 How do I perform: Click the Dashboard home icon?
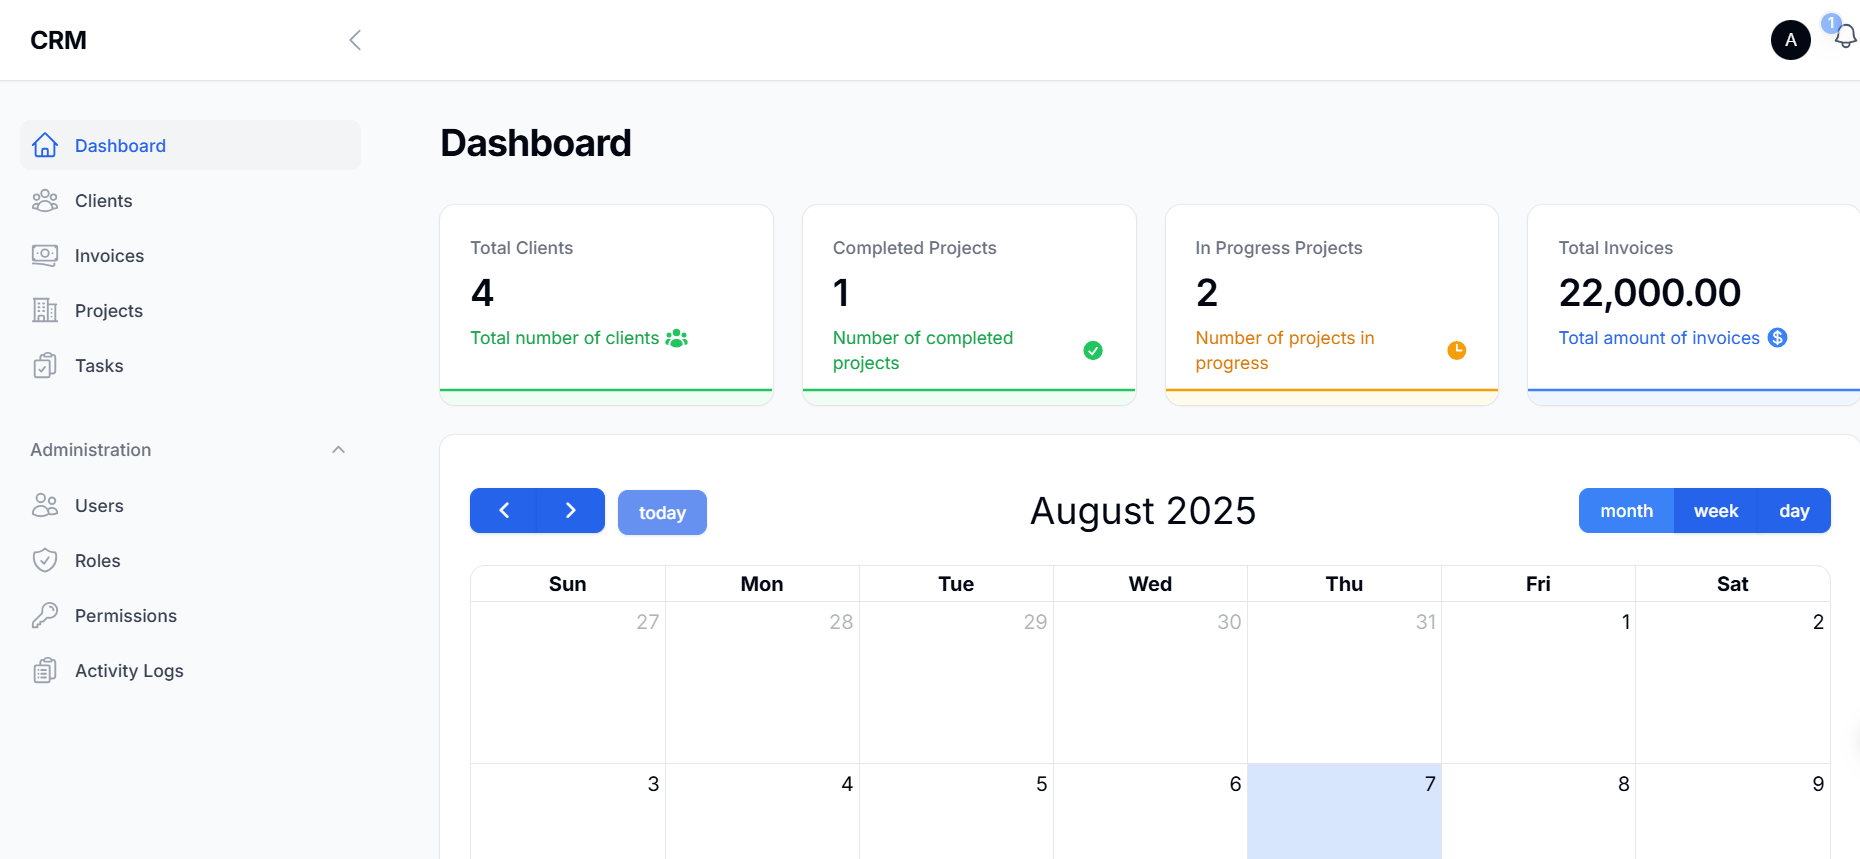tap(45, 145)
